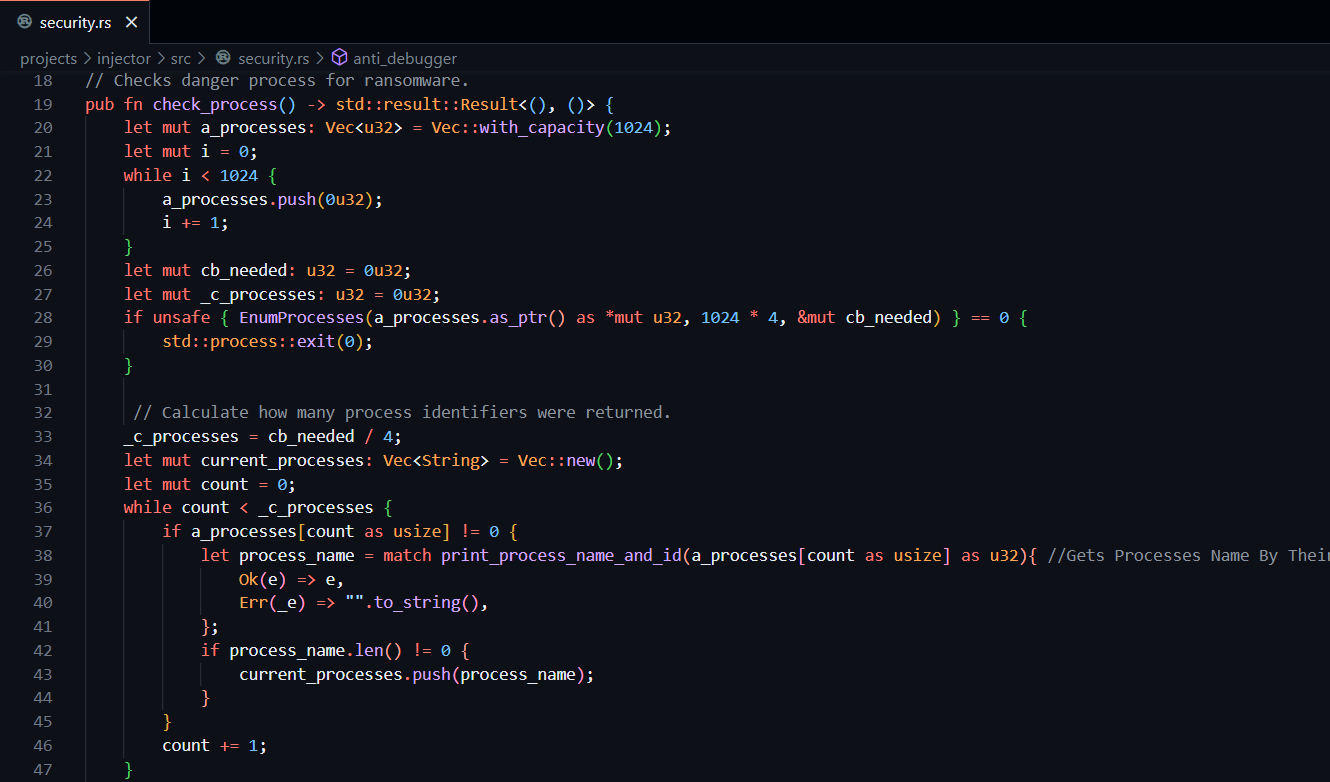Click 'current_processes' declaration on line 34
This screenshot has width=1330, height=782.
point(282,461)
